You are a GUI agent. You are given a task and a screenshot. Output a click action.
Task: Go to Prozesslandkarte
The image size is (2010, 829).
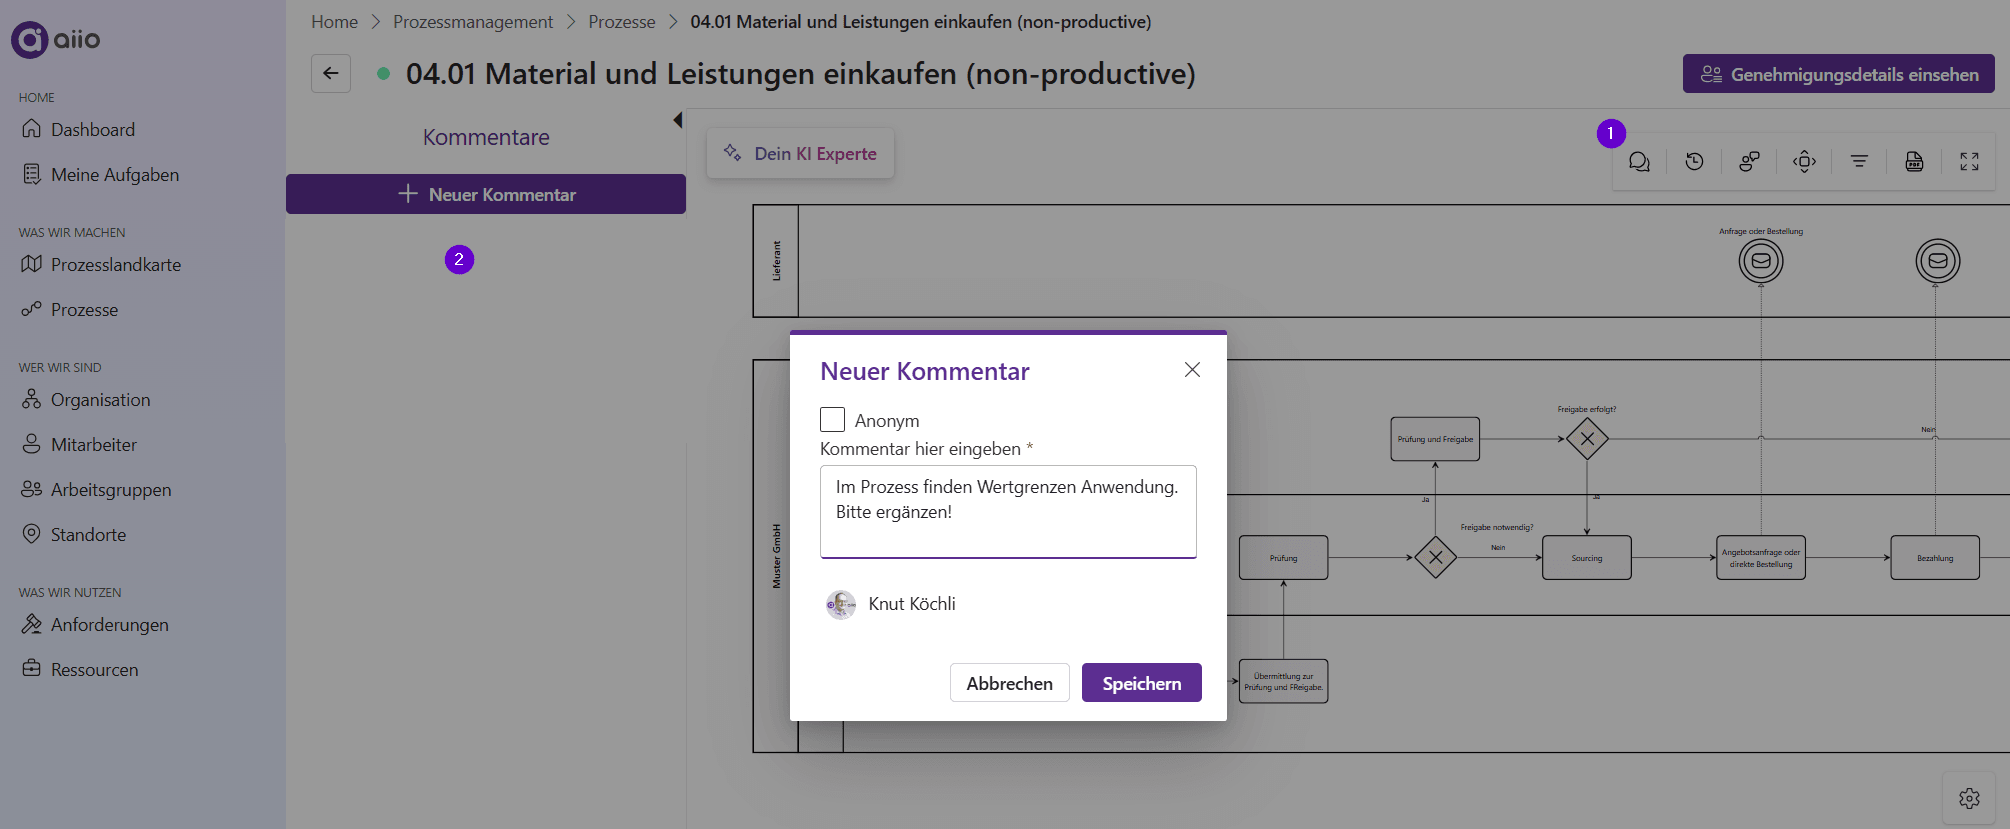pyautogui.click(x=115, y=265)
